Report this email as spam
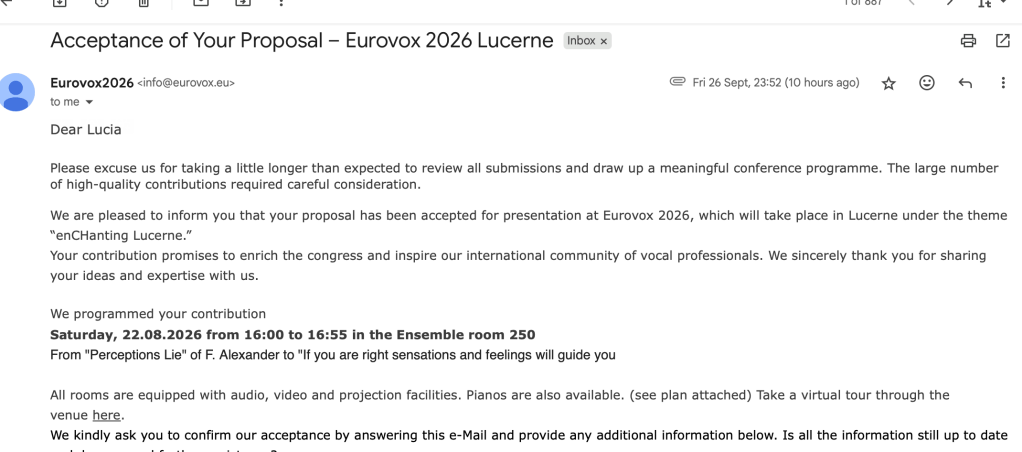This screenshot has height=452, width=1022. pos(101,3)
